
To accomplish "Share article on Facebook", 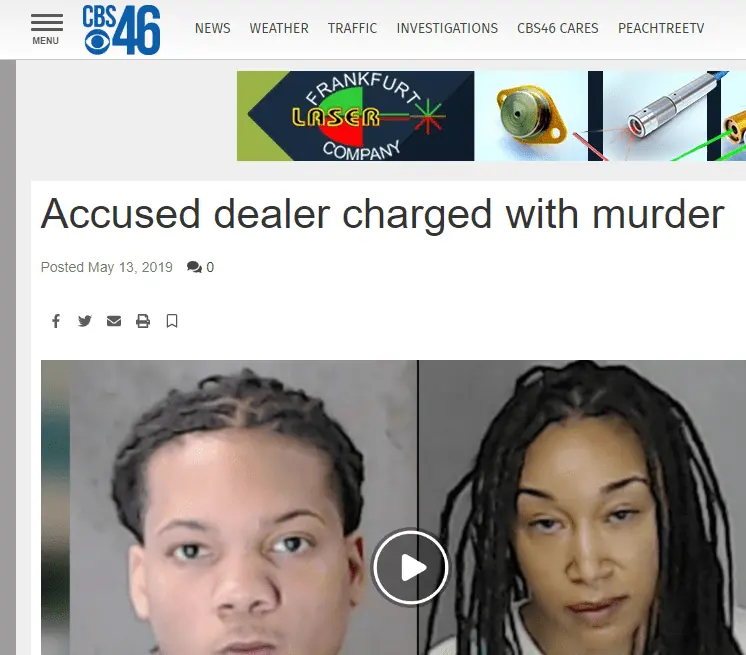I will click(56, 321).
